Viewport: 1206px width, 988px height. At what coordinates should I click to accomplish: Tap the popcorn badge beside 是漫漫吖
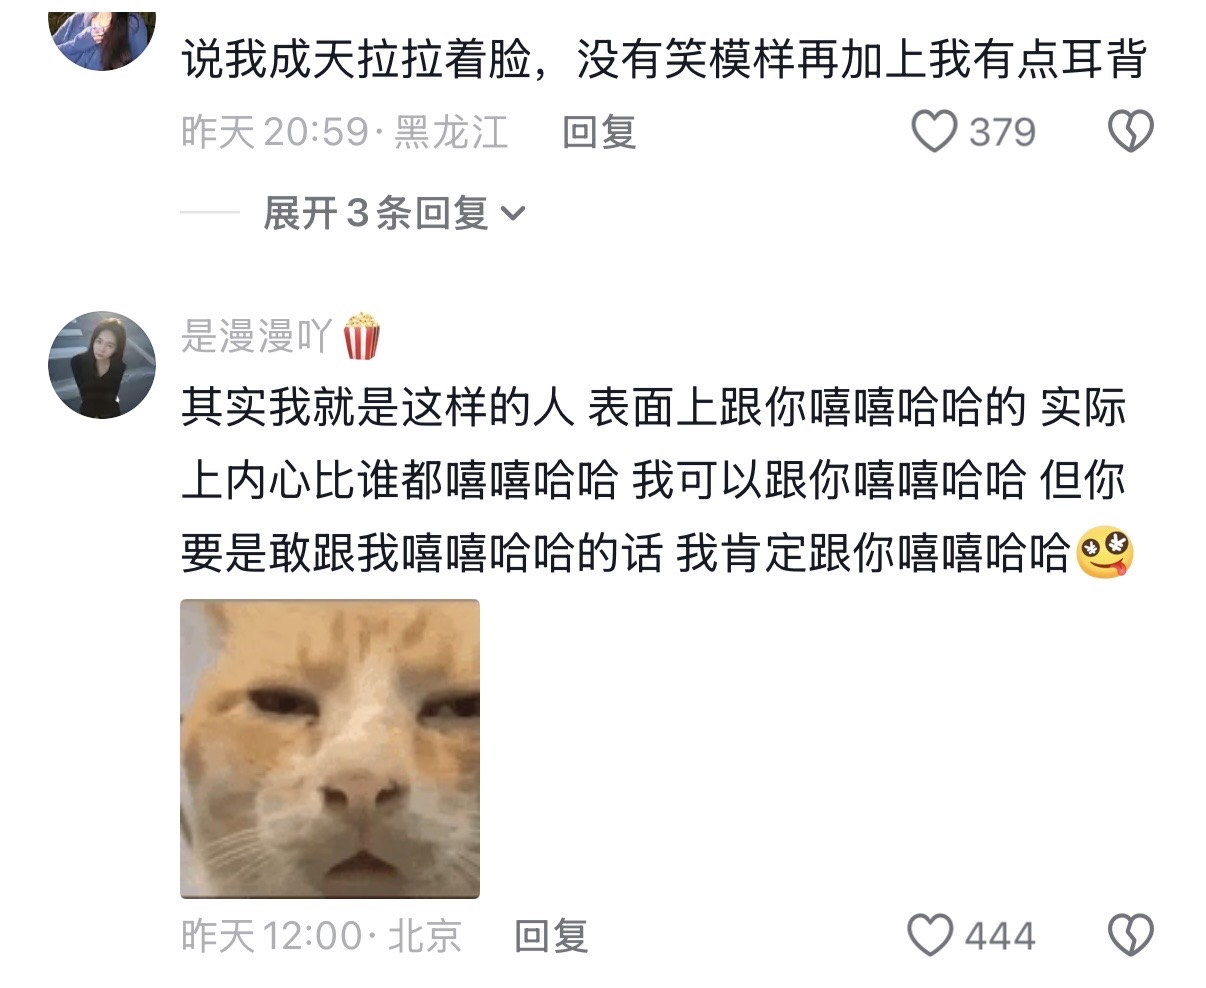(x=361, y=335)
